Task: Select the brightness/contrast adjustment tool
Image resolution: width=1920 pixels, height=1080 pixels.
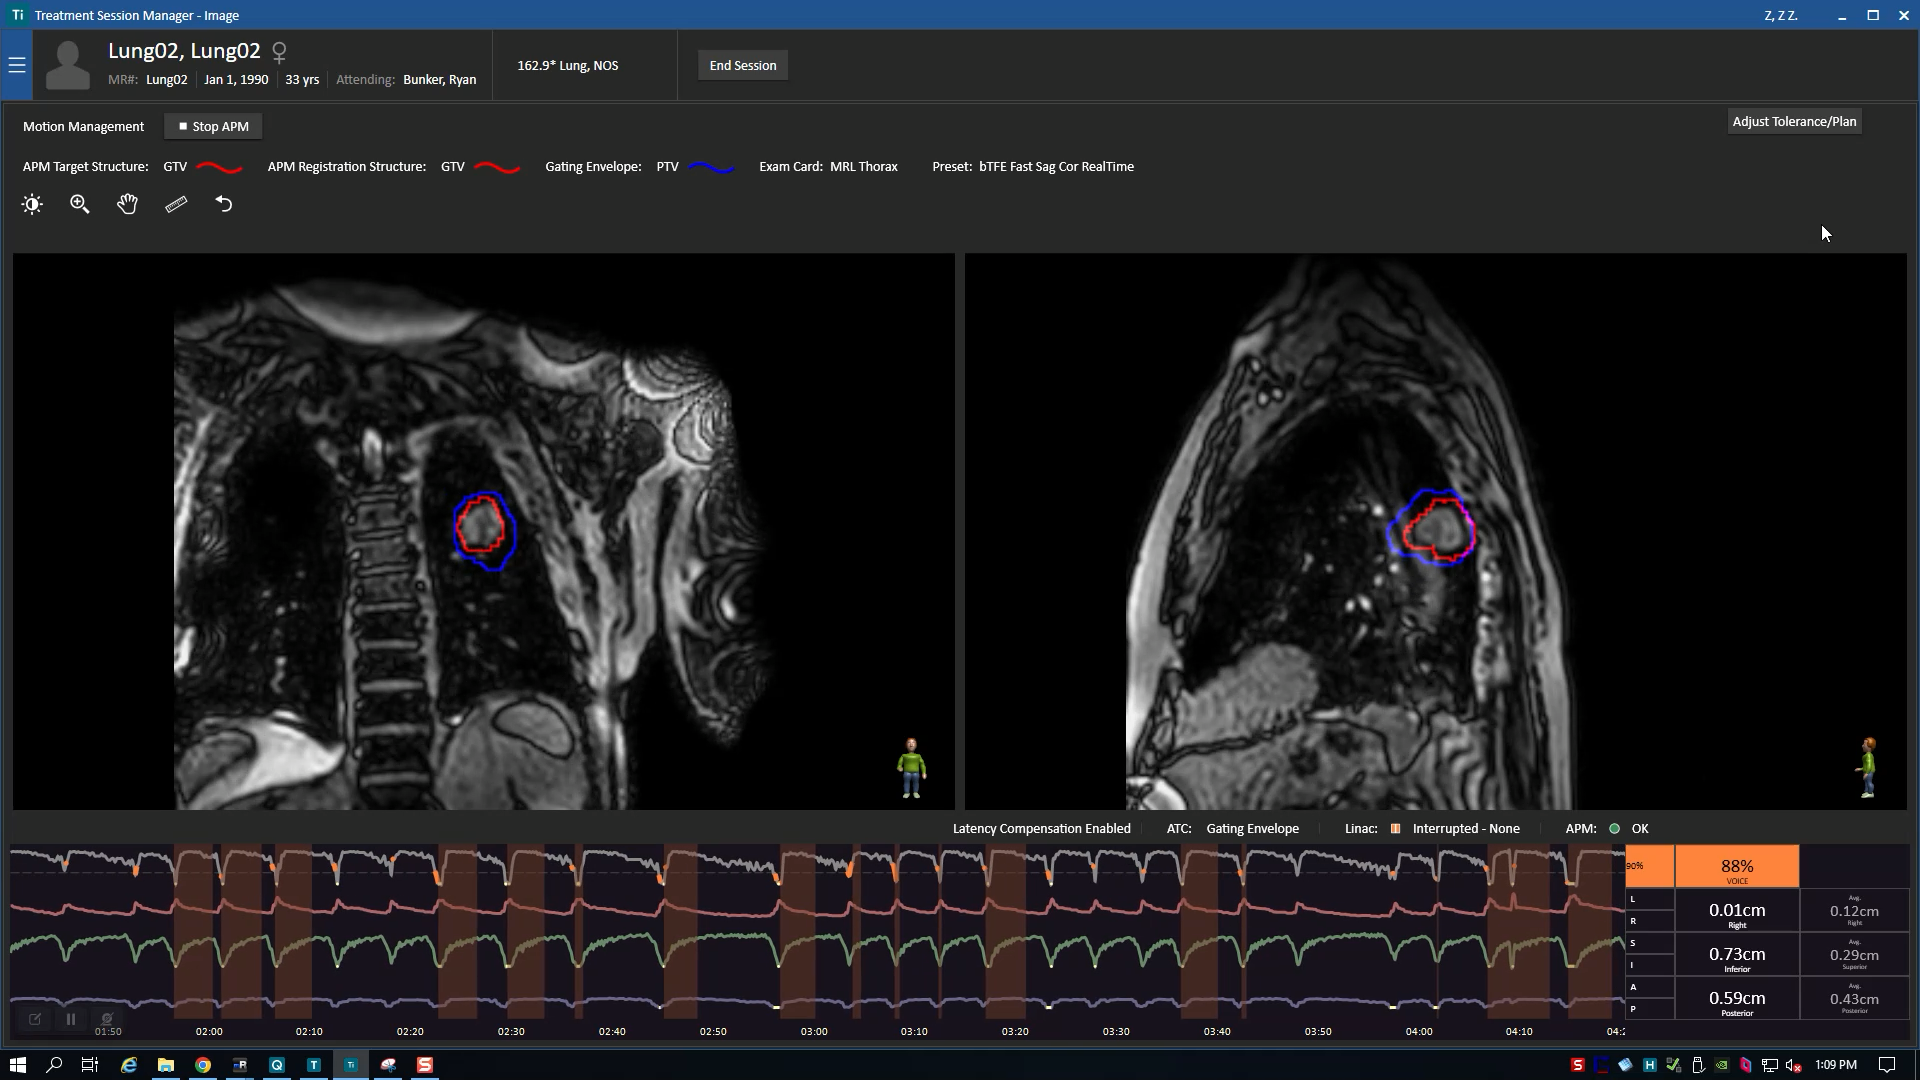Action: pyautogui.click(x=32, y=204)
